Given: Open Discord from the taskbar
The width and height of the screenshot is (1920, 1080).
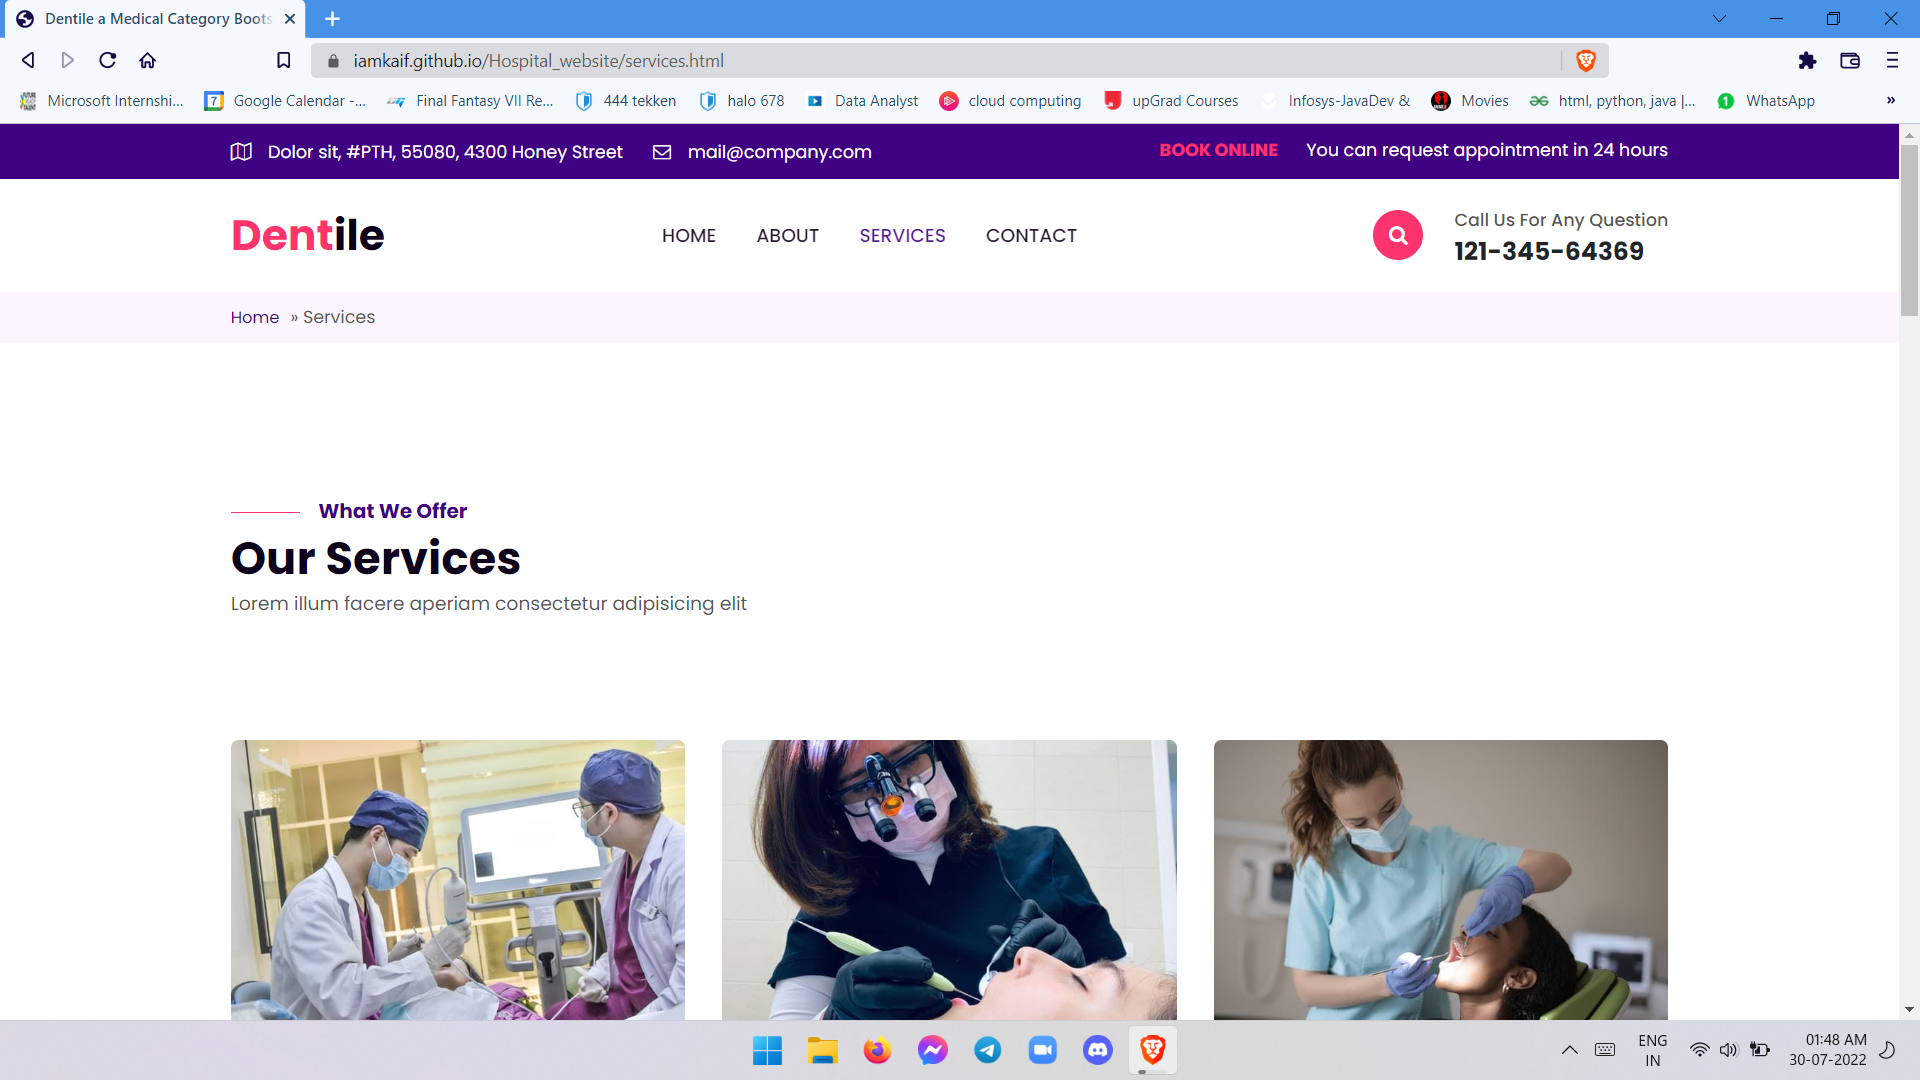Looking at the screenshot, I should (x=1098, y=1050).
